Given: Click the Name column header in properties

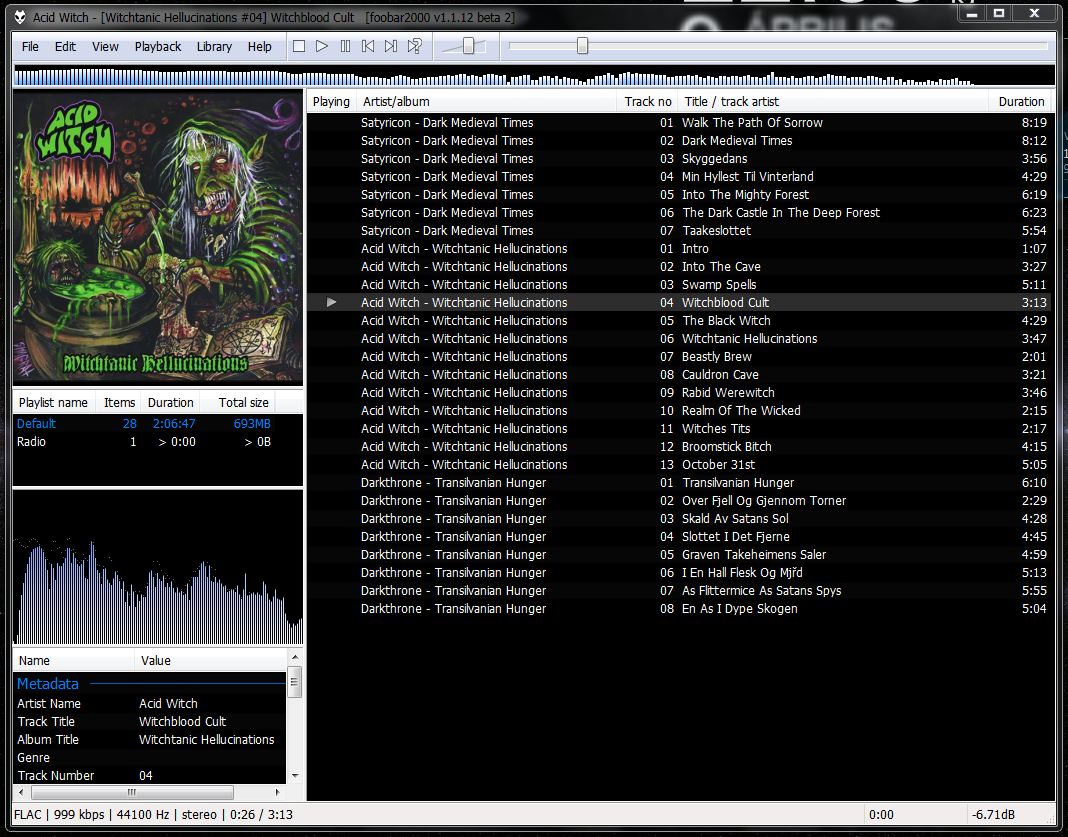Looking at the screenshot, I should (74, 660).
